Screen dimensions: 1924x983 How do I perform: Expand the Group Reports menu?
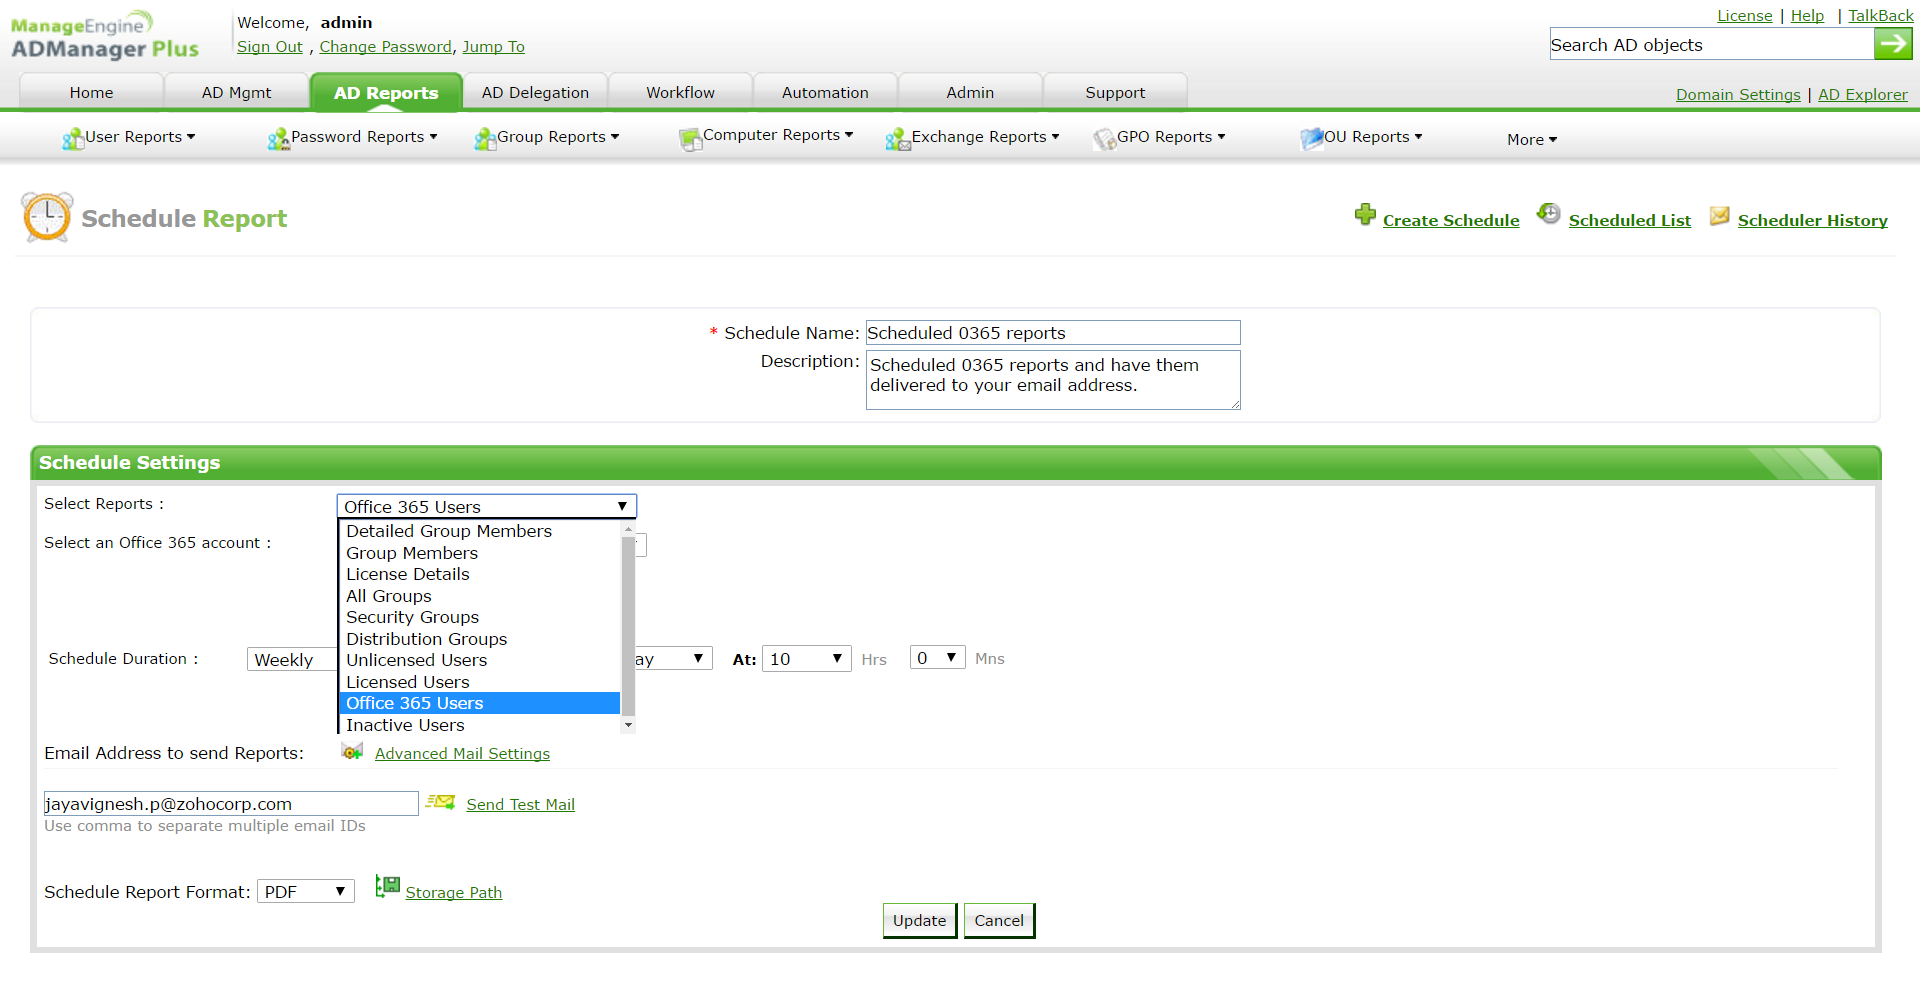558,137
